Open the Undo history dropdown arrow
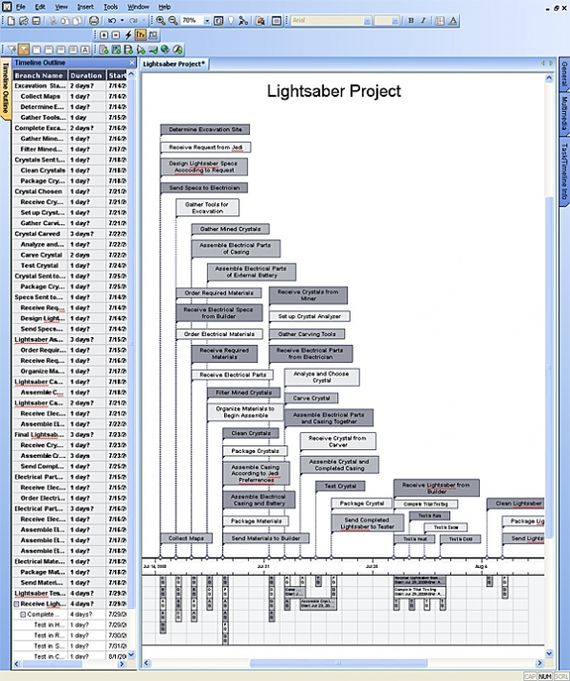This screenshot has width=570, height=681. pyautogui.click(x=122, y=20)
